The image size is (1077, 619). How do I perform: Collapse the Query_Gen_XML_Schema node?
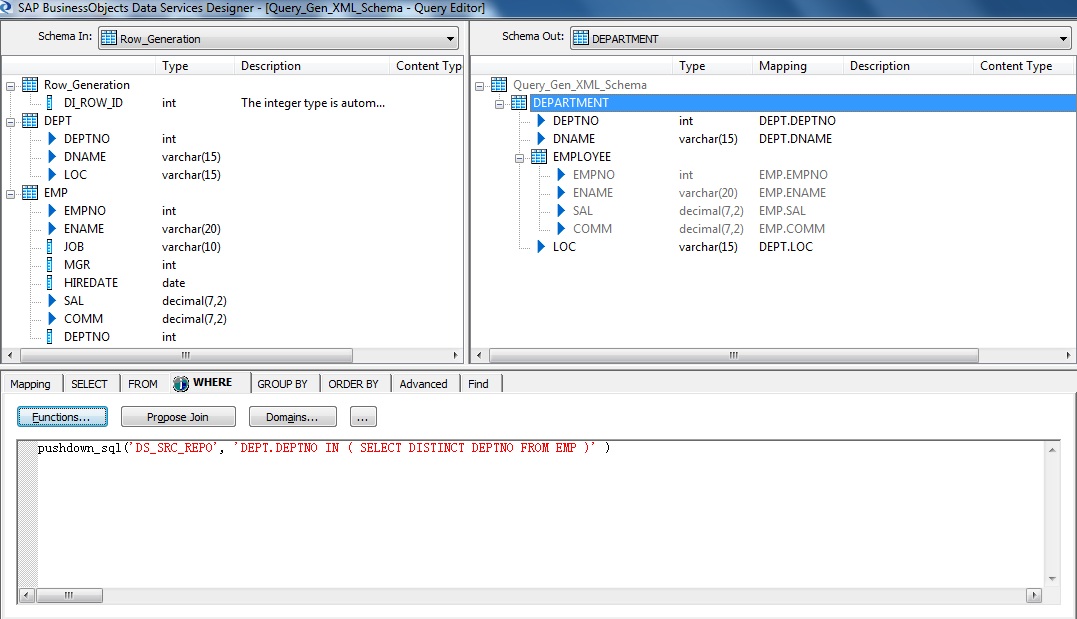pyautogui.click(x=479, y=87)
